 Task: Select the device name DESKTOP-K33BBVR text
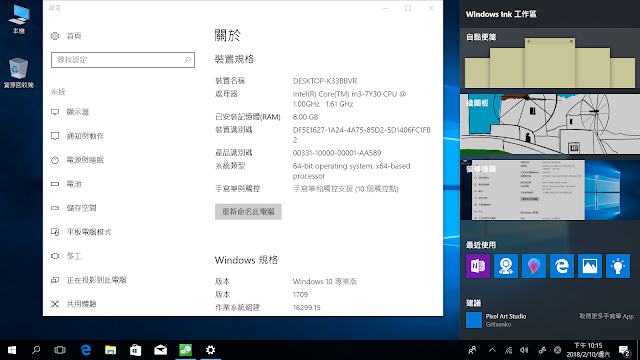(325, 81)
